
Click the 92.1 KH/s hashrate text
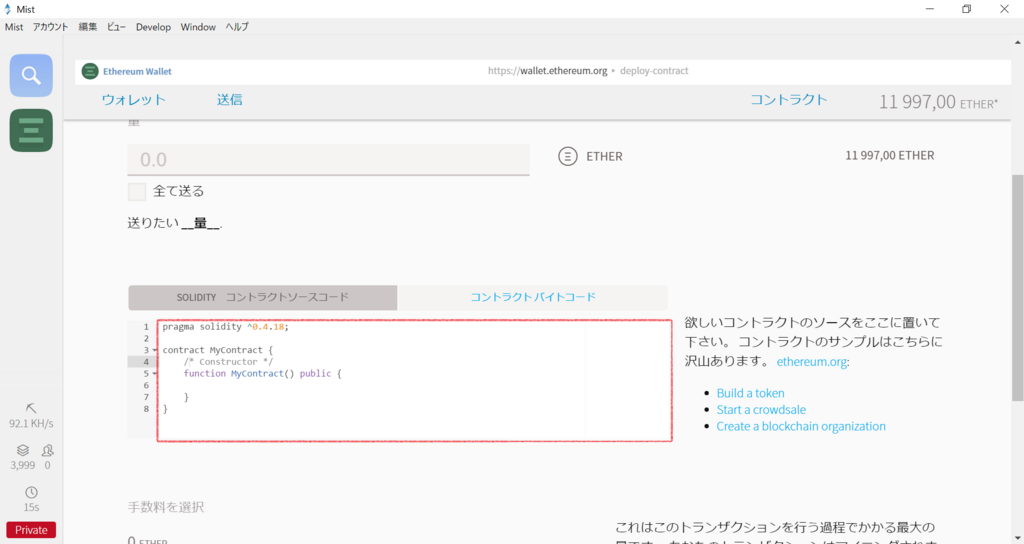[x=31, y=423]
